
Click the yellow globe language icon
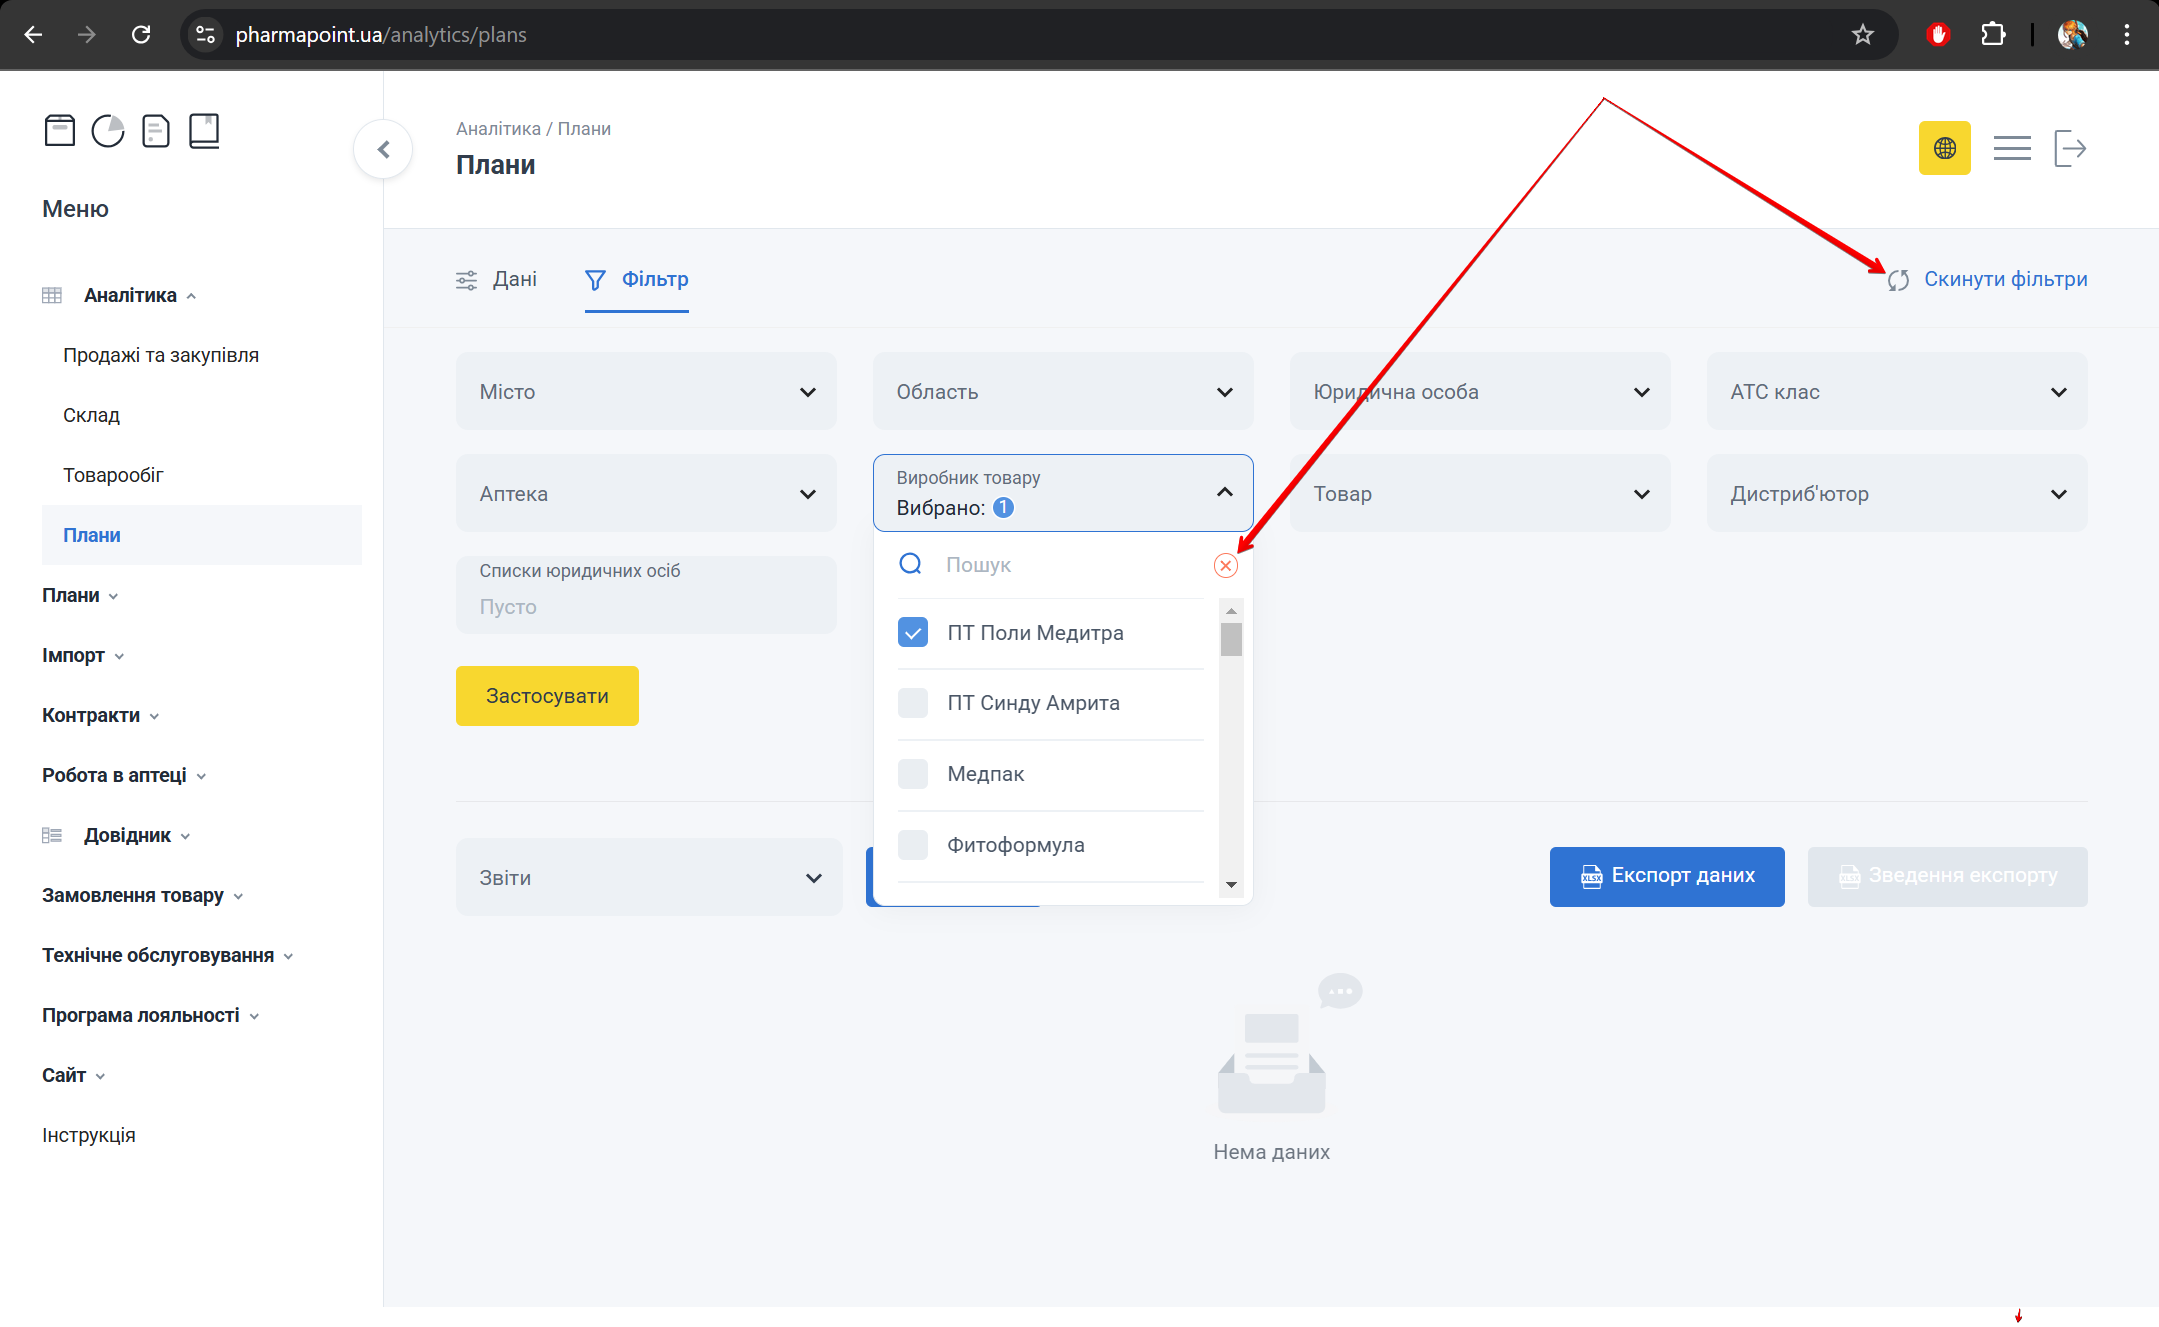pyautogui.click(x=1944, y=149)
